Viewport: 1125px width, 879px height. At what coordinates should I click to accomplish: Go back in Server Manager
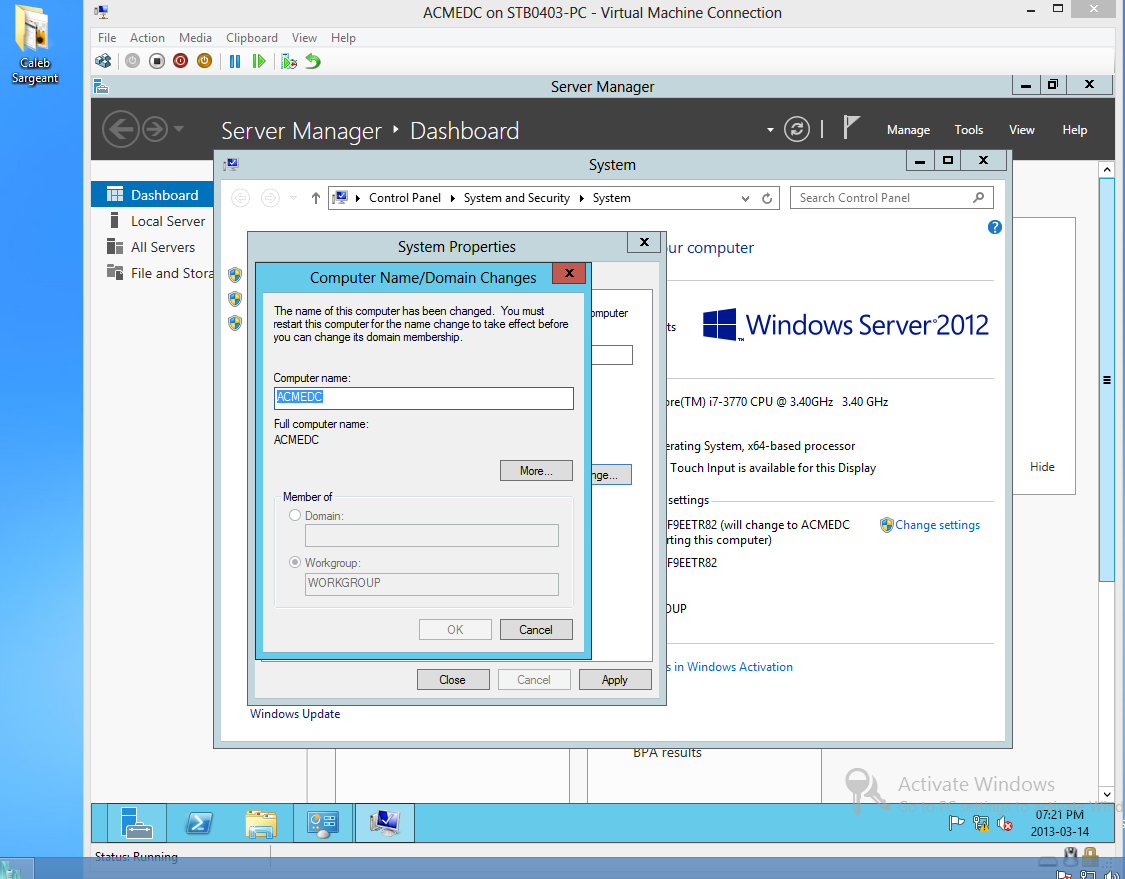(x=121, y=129)
